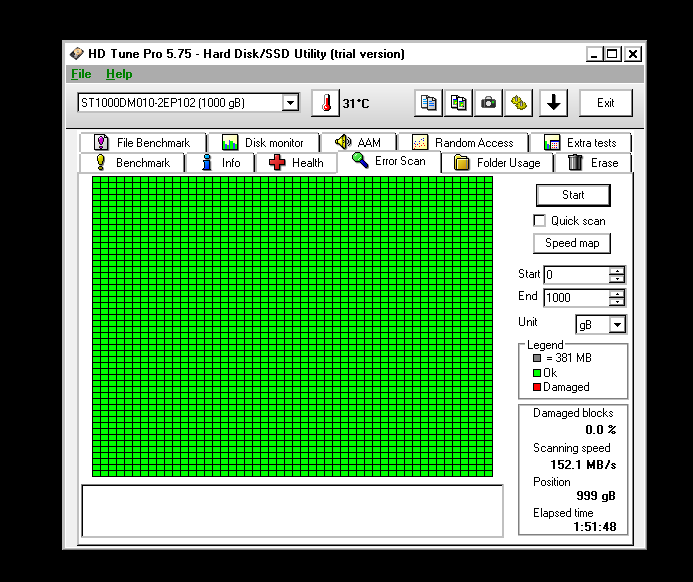Click the temperature thermometer icon
Viewport: 693px width, 582px height.
click(x=325, y=103)
